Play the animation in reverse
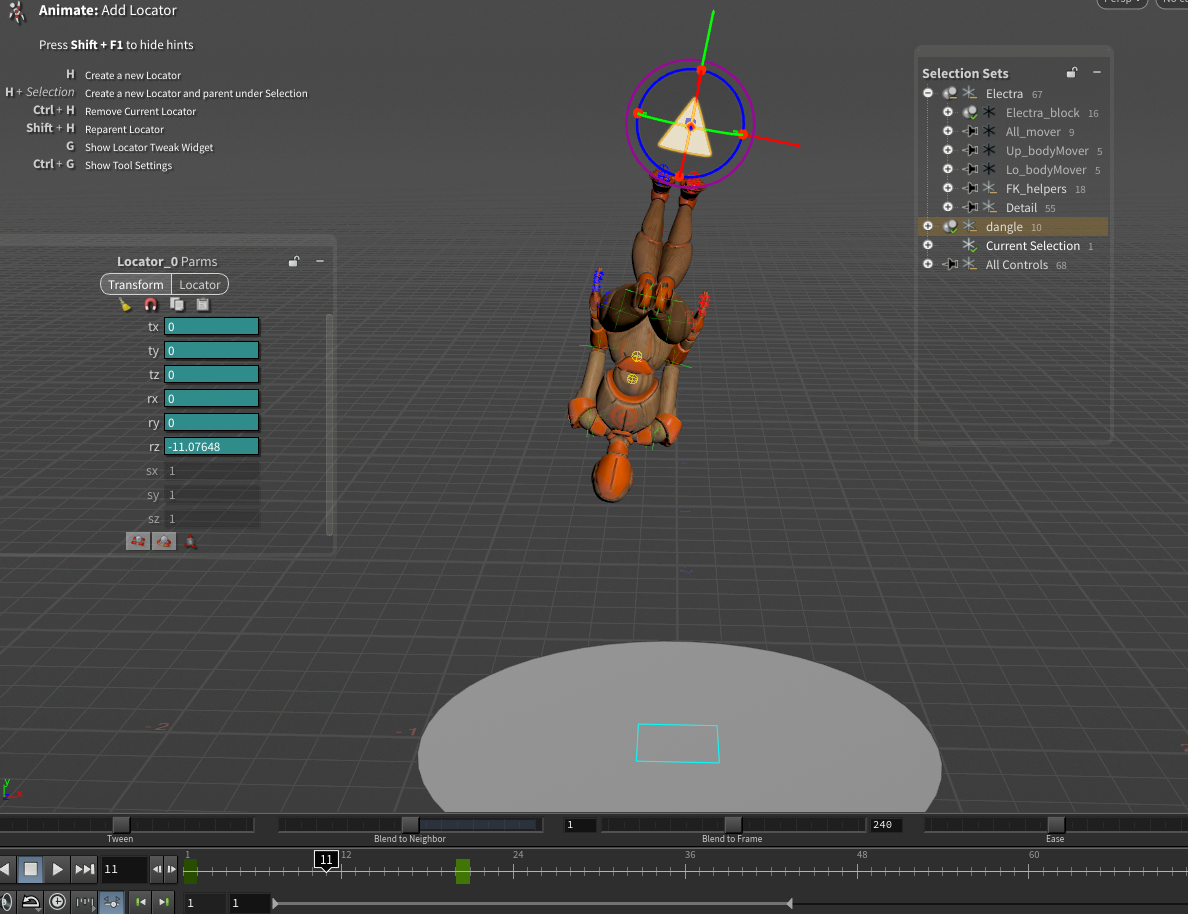Screen dimensions: 1188x914 tap(5, 869)
